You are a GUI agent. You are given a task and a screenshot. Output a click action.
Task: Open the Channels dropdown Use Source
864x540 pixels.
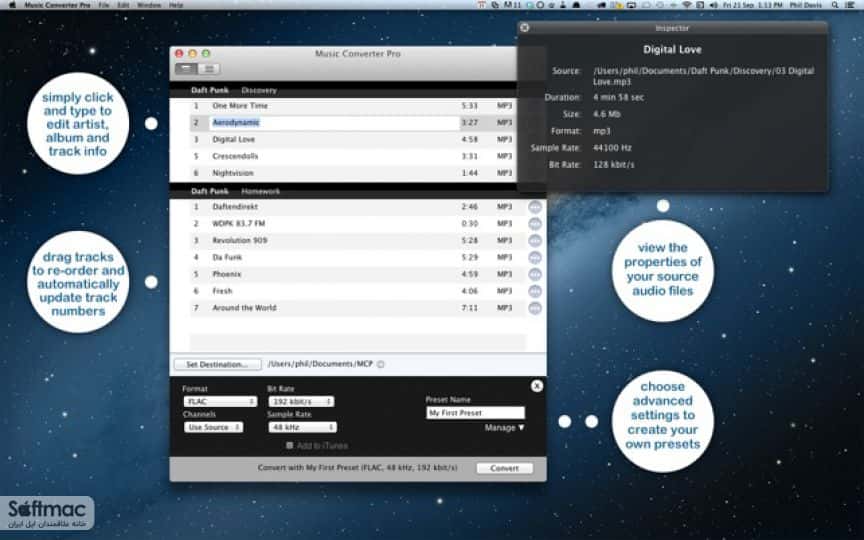click(x=213, y=427)
